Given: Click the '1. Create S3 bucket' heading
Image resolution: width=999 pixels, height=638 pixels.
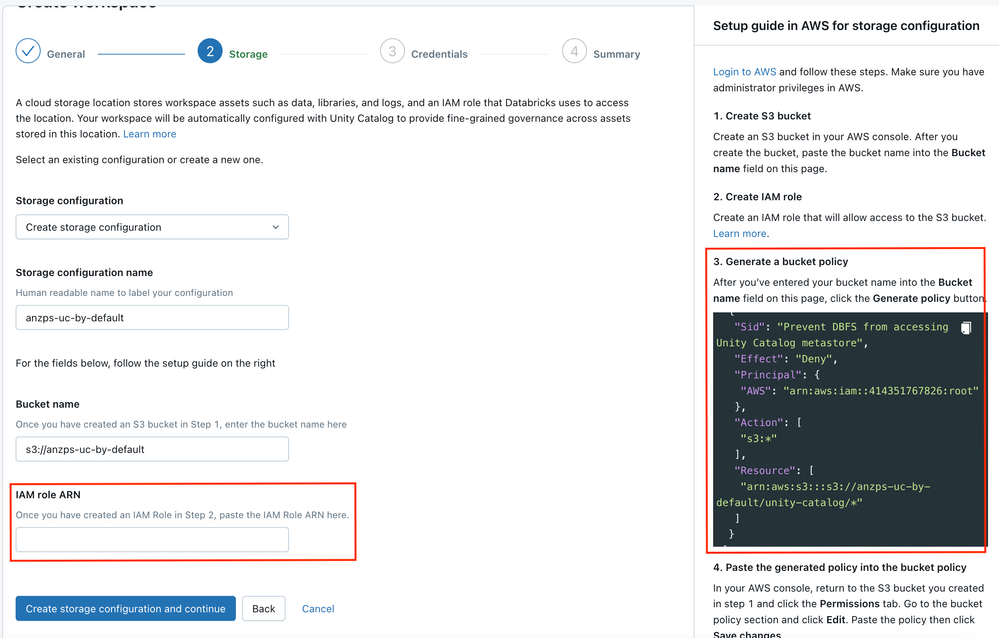Looking at the screenshot, I should (x=762, y=116).
